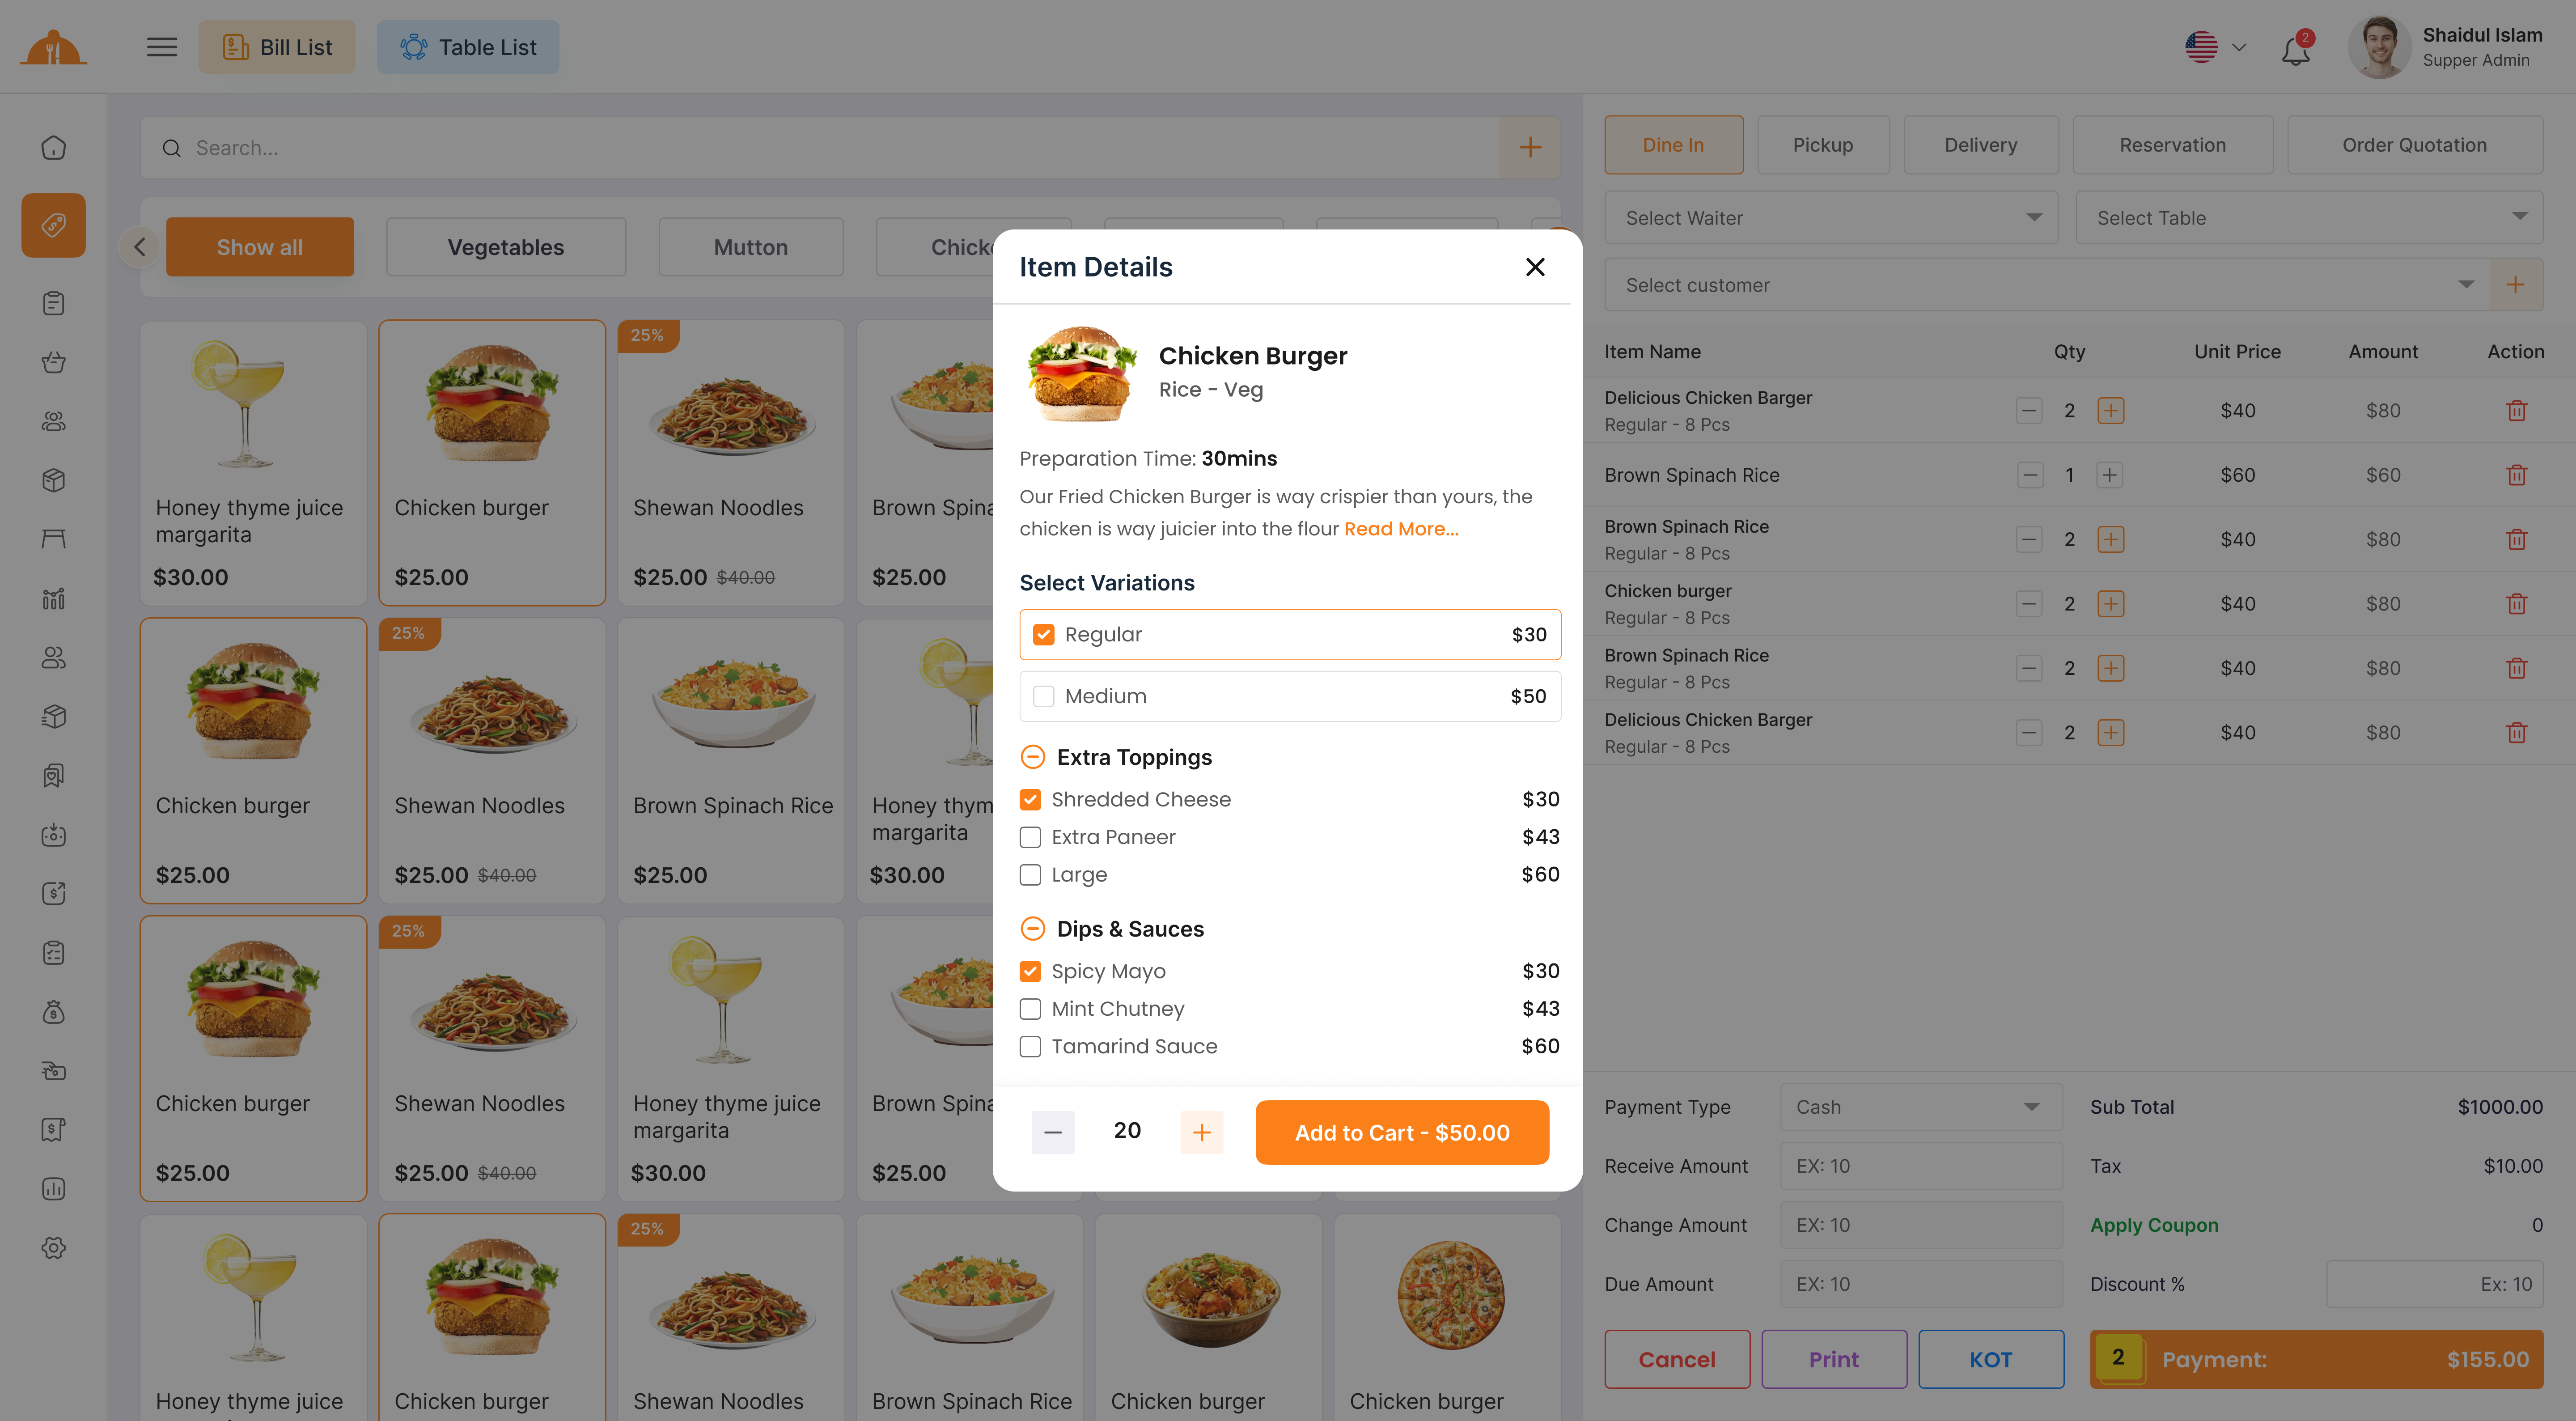The image size is (2576, 1421).
Task: Click the plus icon next to Search
Action: tap(1529, 148)
